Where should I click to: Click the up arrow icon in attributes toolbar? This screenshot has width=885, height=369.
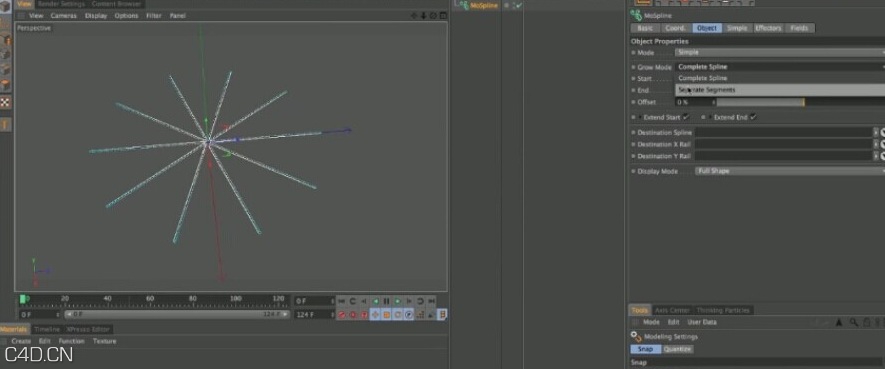839,322
